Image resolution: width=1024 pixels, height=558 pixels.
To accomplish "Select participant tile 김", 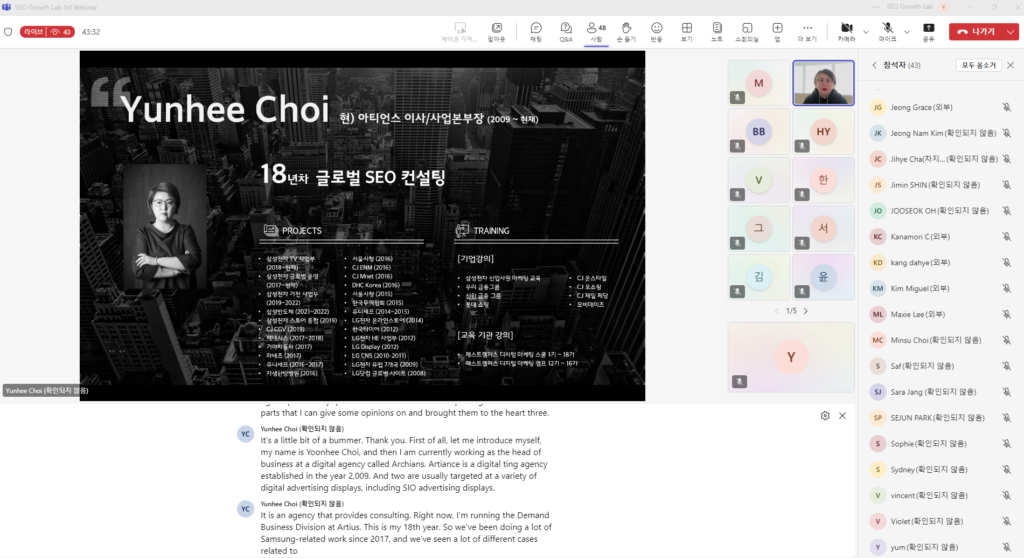I will coord(759,277).
